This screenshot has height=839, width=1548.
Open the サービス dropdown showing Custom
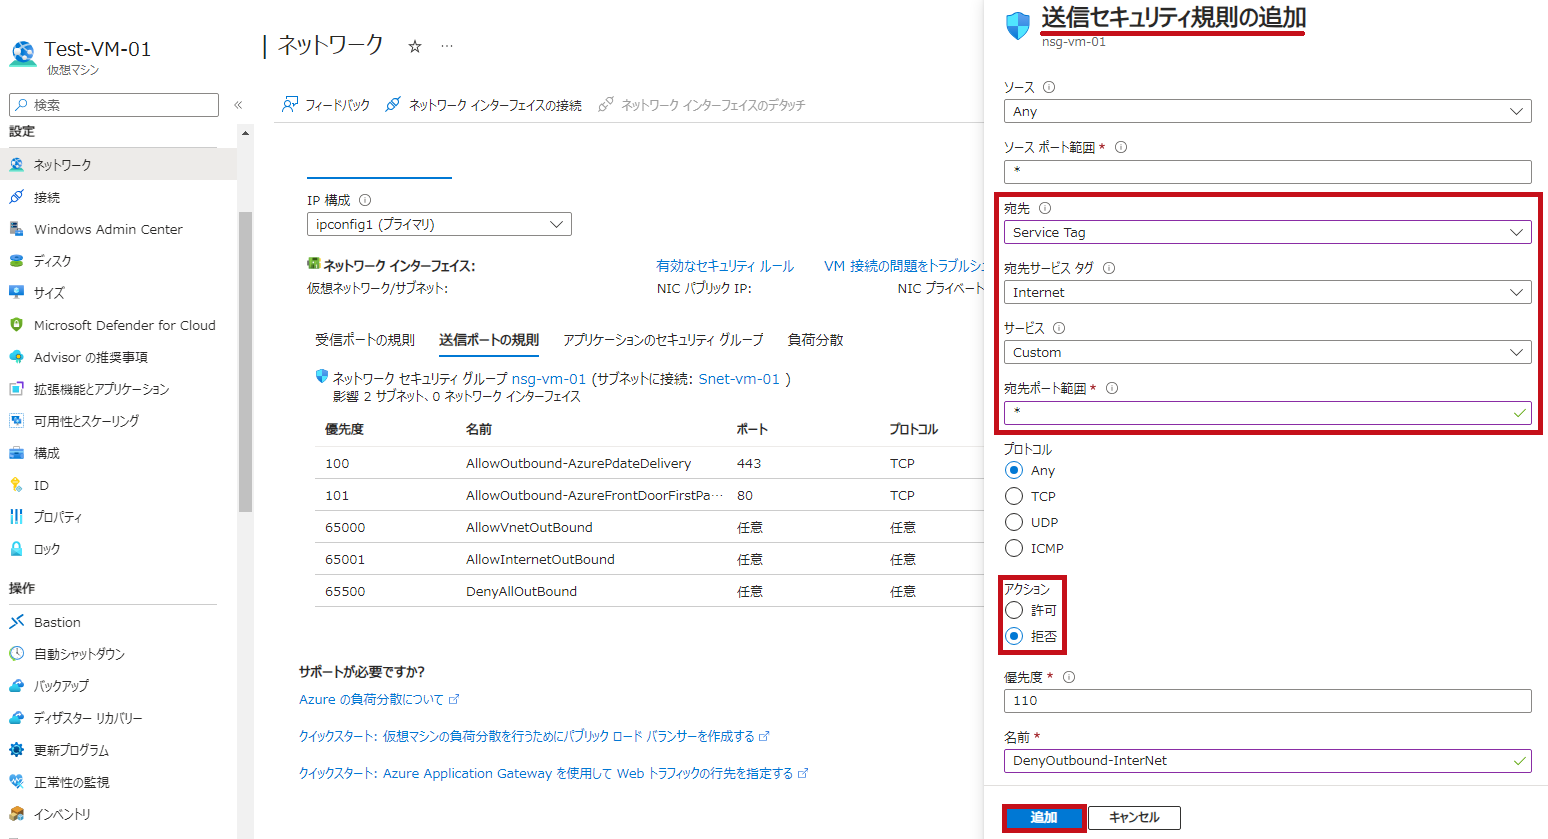[x=1267, y=352]
